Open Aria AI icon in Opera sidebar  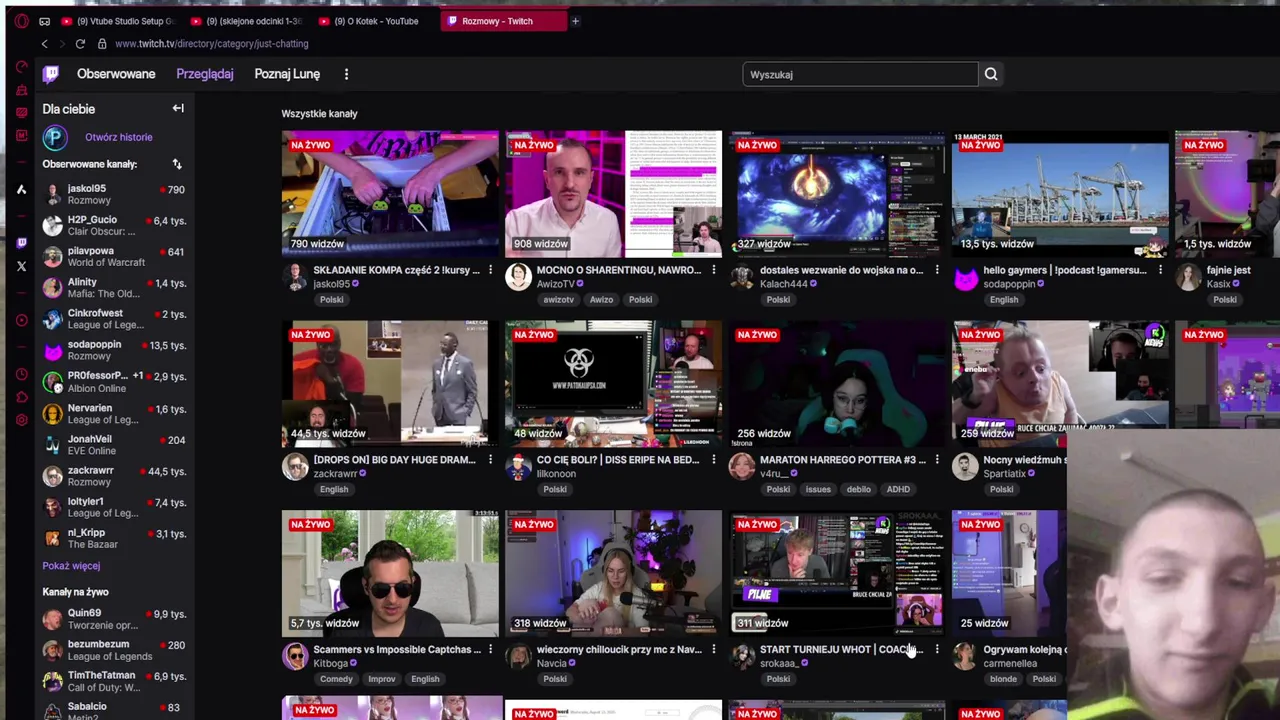point(21,189)
